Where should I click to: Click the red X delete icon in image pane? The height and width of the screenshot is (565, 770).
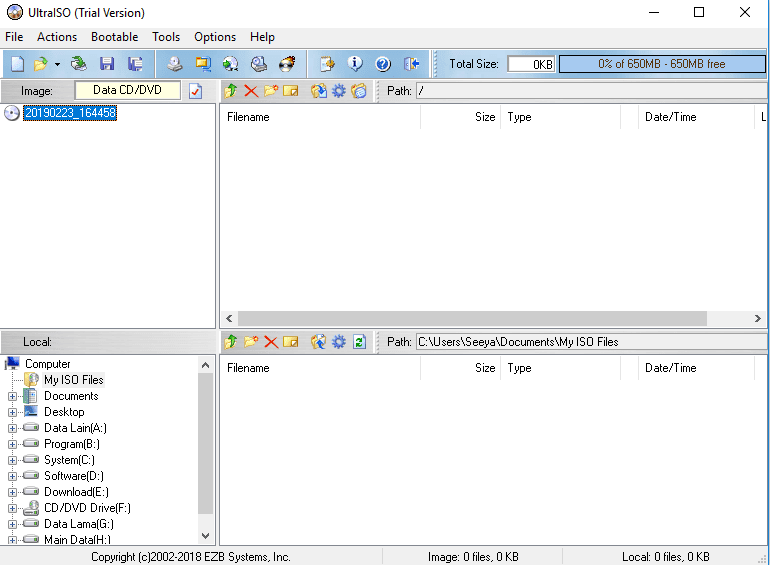251,91
